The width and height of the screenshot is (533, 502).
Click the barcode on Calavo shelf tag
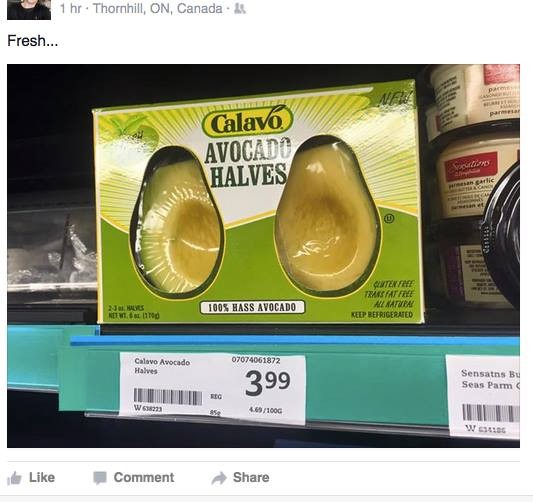click(x=168, y=397)
